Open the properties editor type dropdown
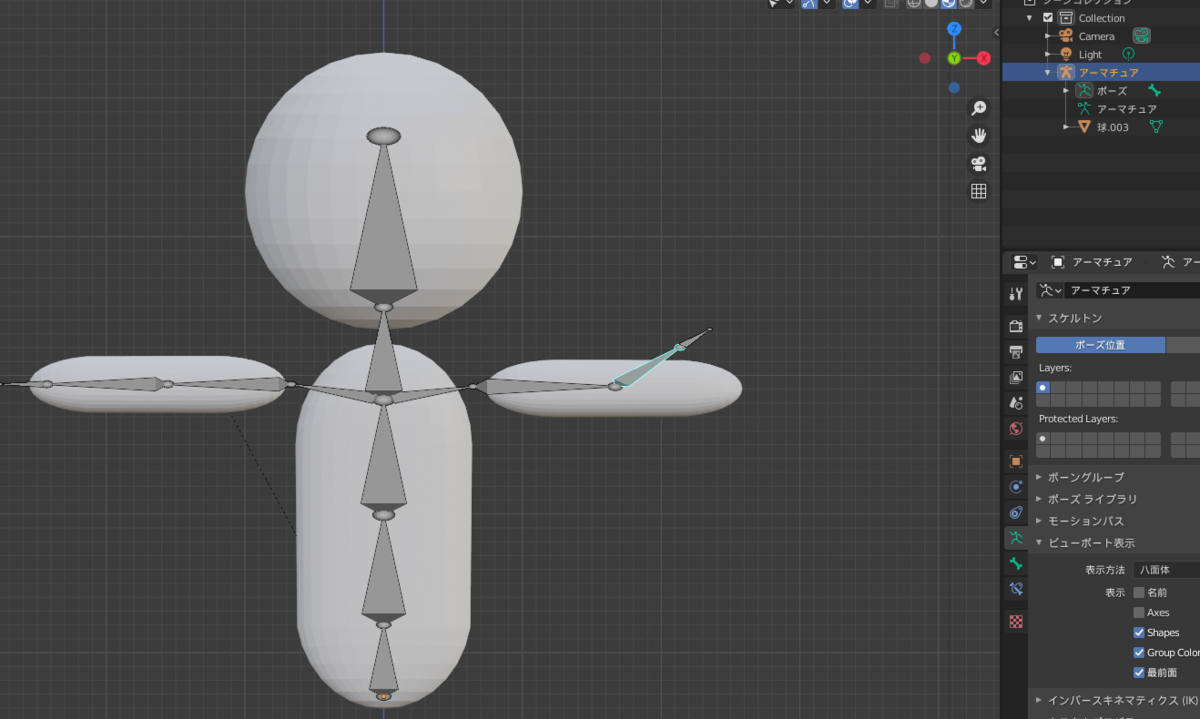 [x=1024, y=262]
